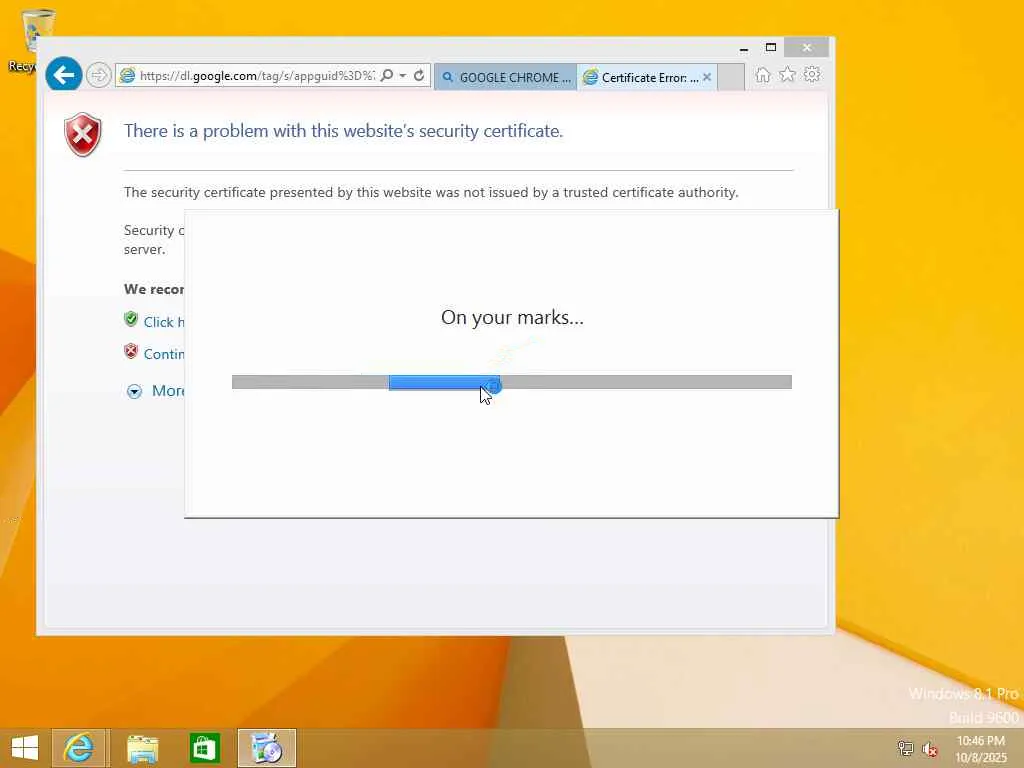Open the Tools gear icon
The height and width of the screenshot is (768, 1024).
pyautogui.click(x=812, y=74)
